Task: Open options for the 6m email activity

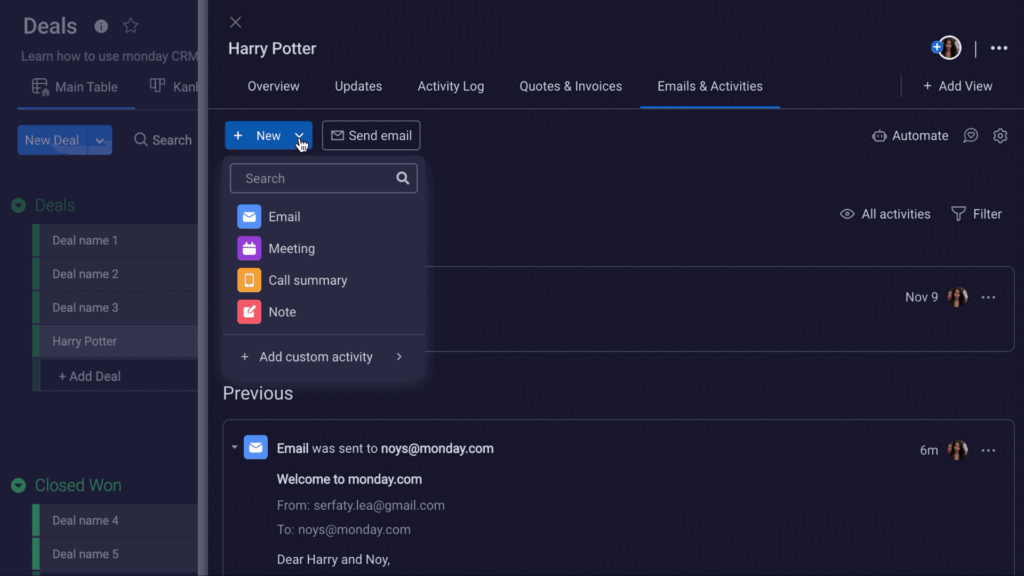Action: click(988, 451)
